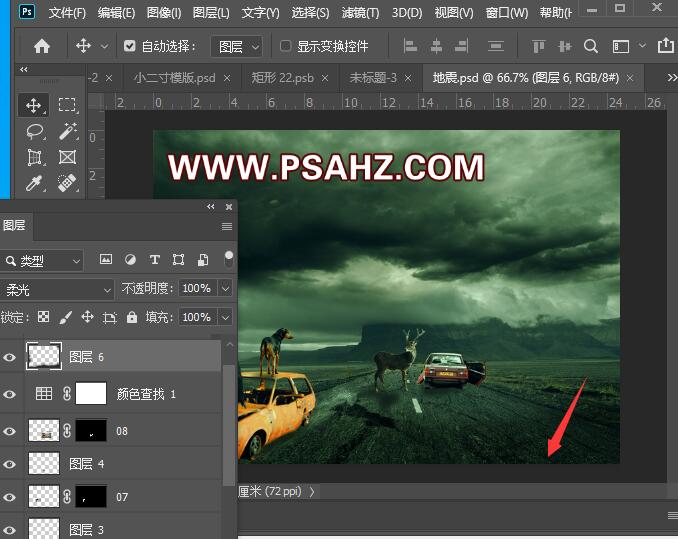678x539 pixels.
Task: Select the Move tool in toolbox
Action: click(33, 105)
